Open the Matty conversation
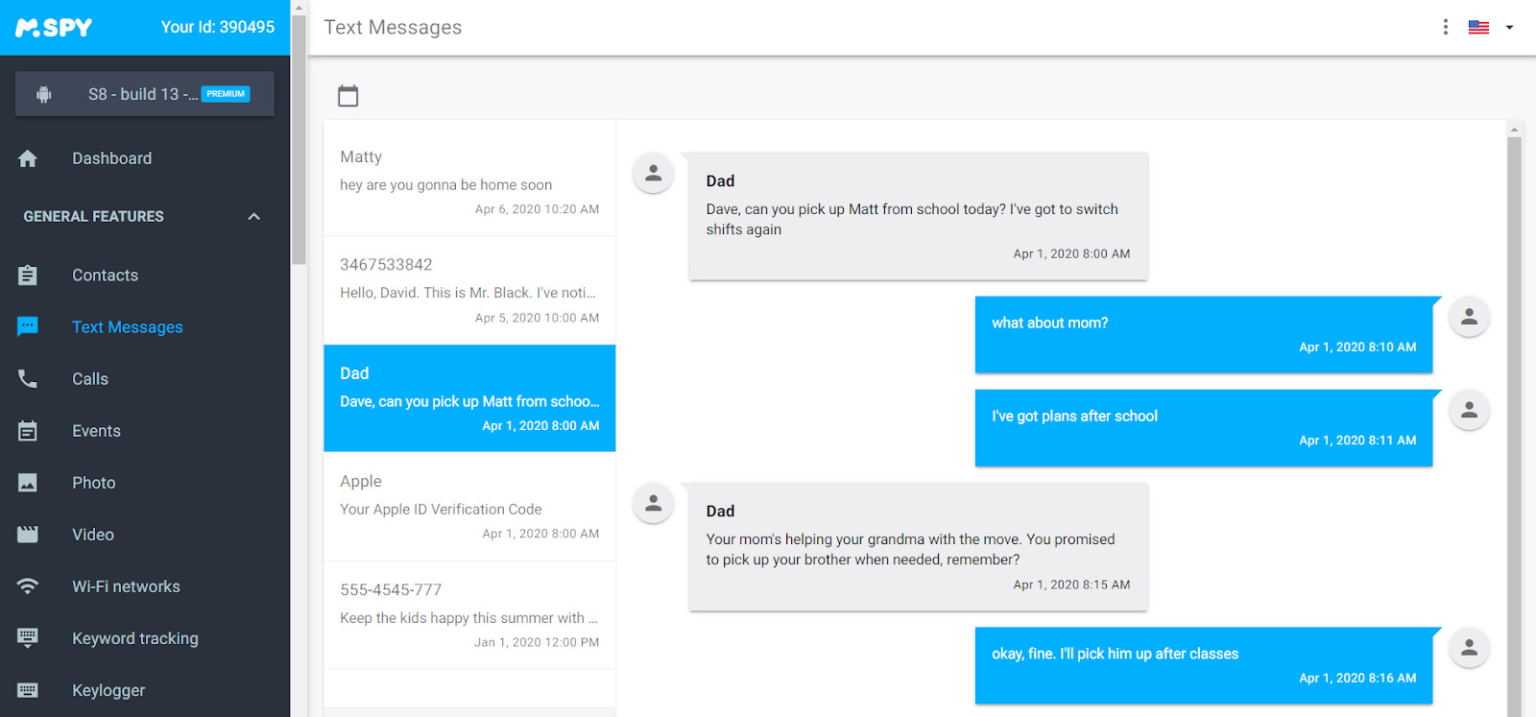The height and width of the screenshot is (717, 1536). [x=469, y=182]
